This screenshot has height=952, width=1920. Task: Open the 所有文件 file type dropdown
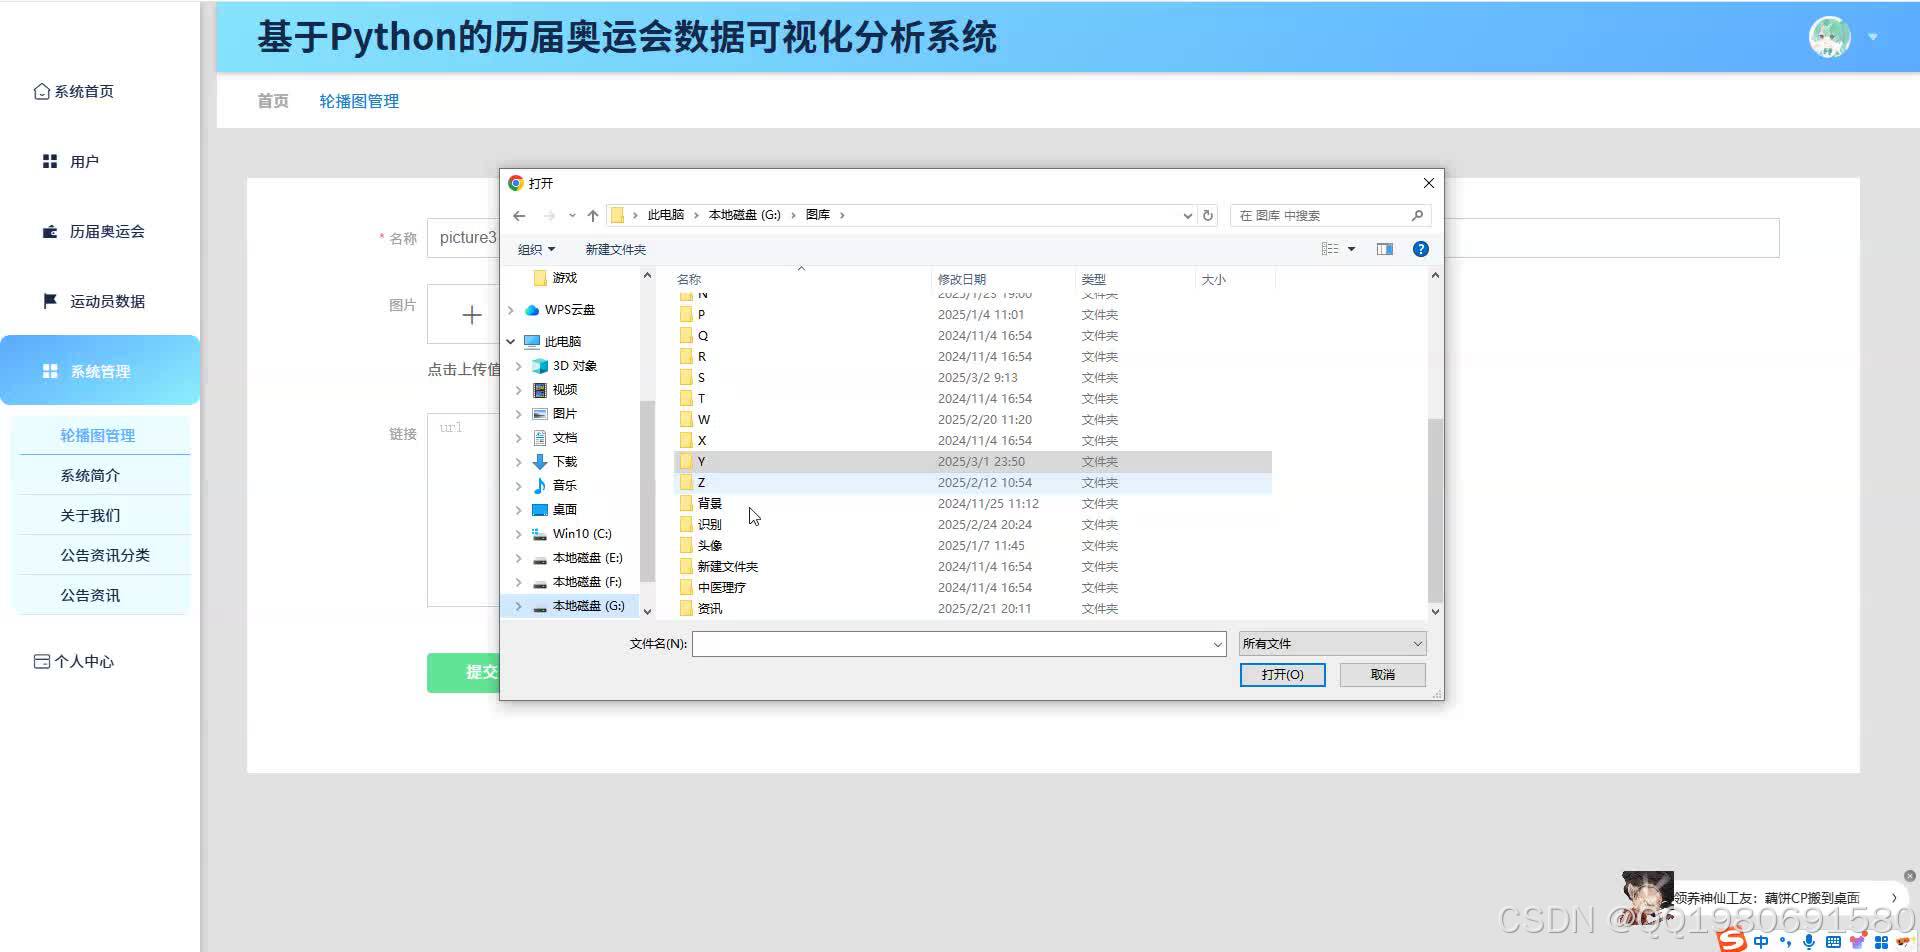[x=1331, y=643]
